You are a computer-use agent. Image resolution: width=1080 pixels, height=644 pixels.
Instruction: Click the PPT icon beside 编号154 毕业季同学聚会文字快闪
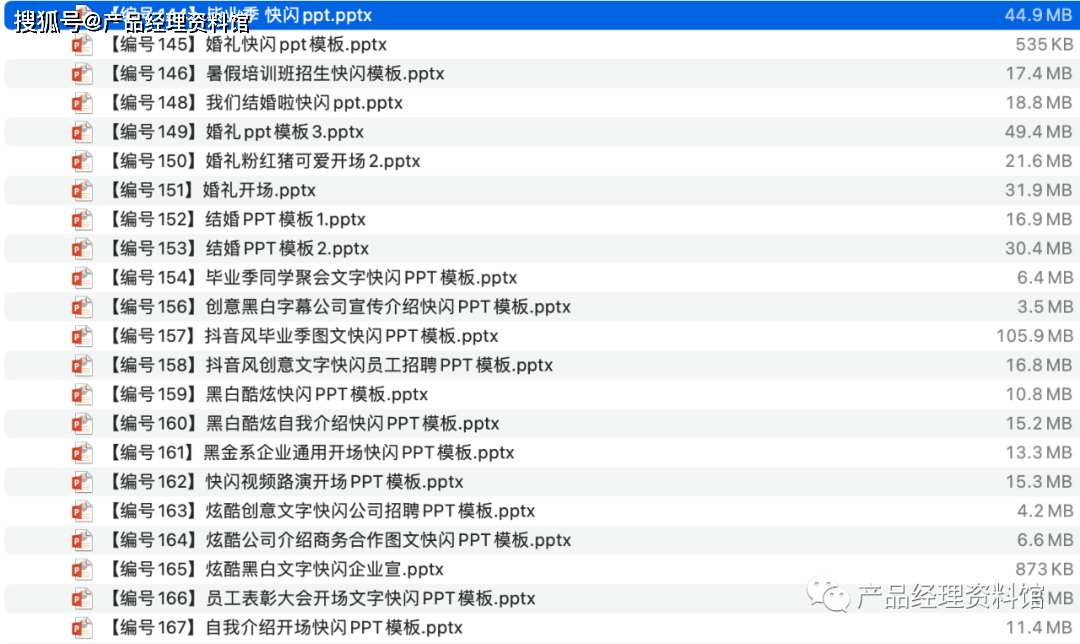(x=81, y=277)
